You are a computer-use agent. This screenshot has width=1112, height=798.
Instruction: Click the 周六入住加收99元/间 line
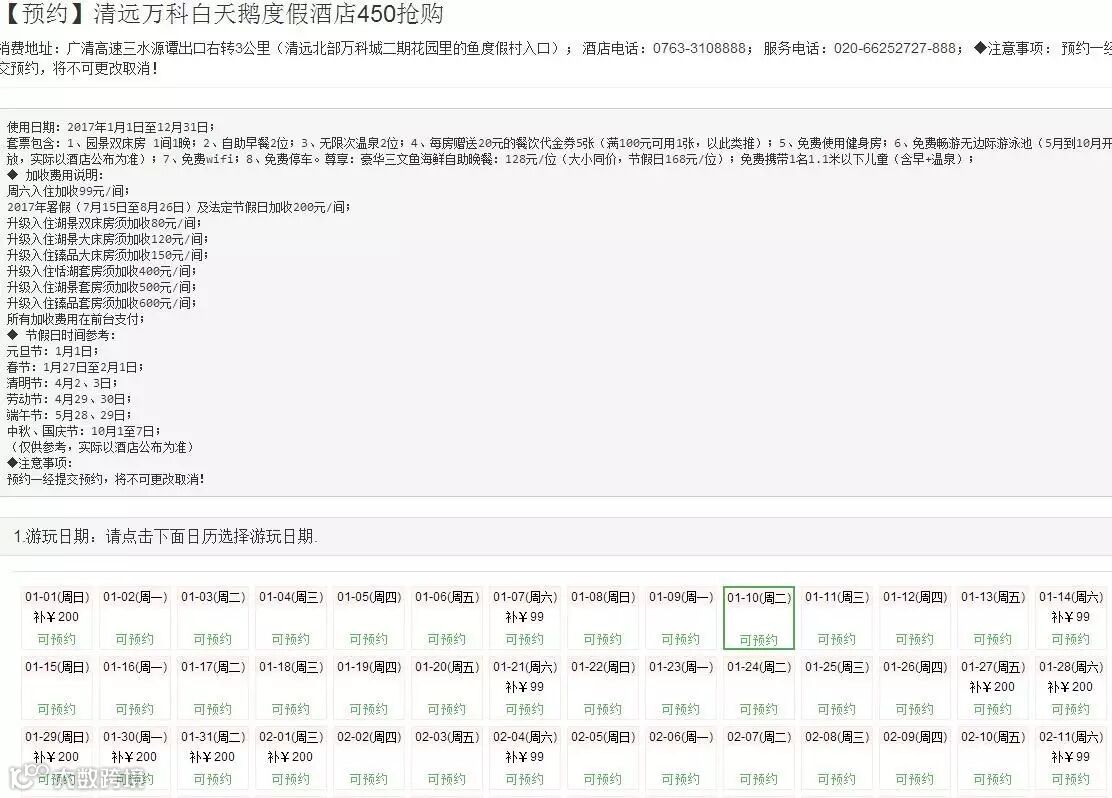coord(68,191)
